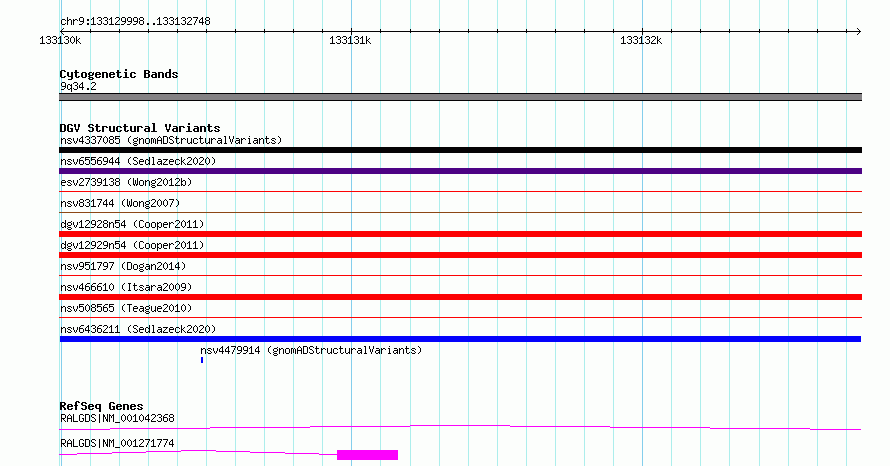This screenshot has height=466, width=890.
Task: Open the RALGDS|NM_001042368 transcript label
Action: [x=117, y=418]
